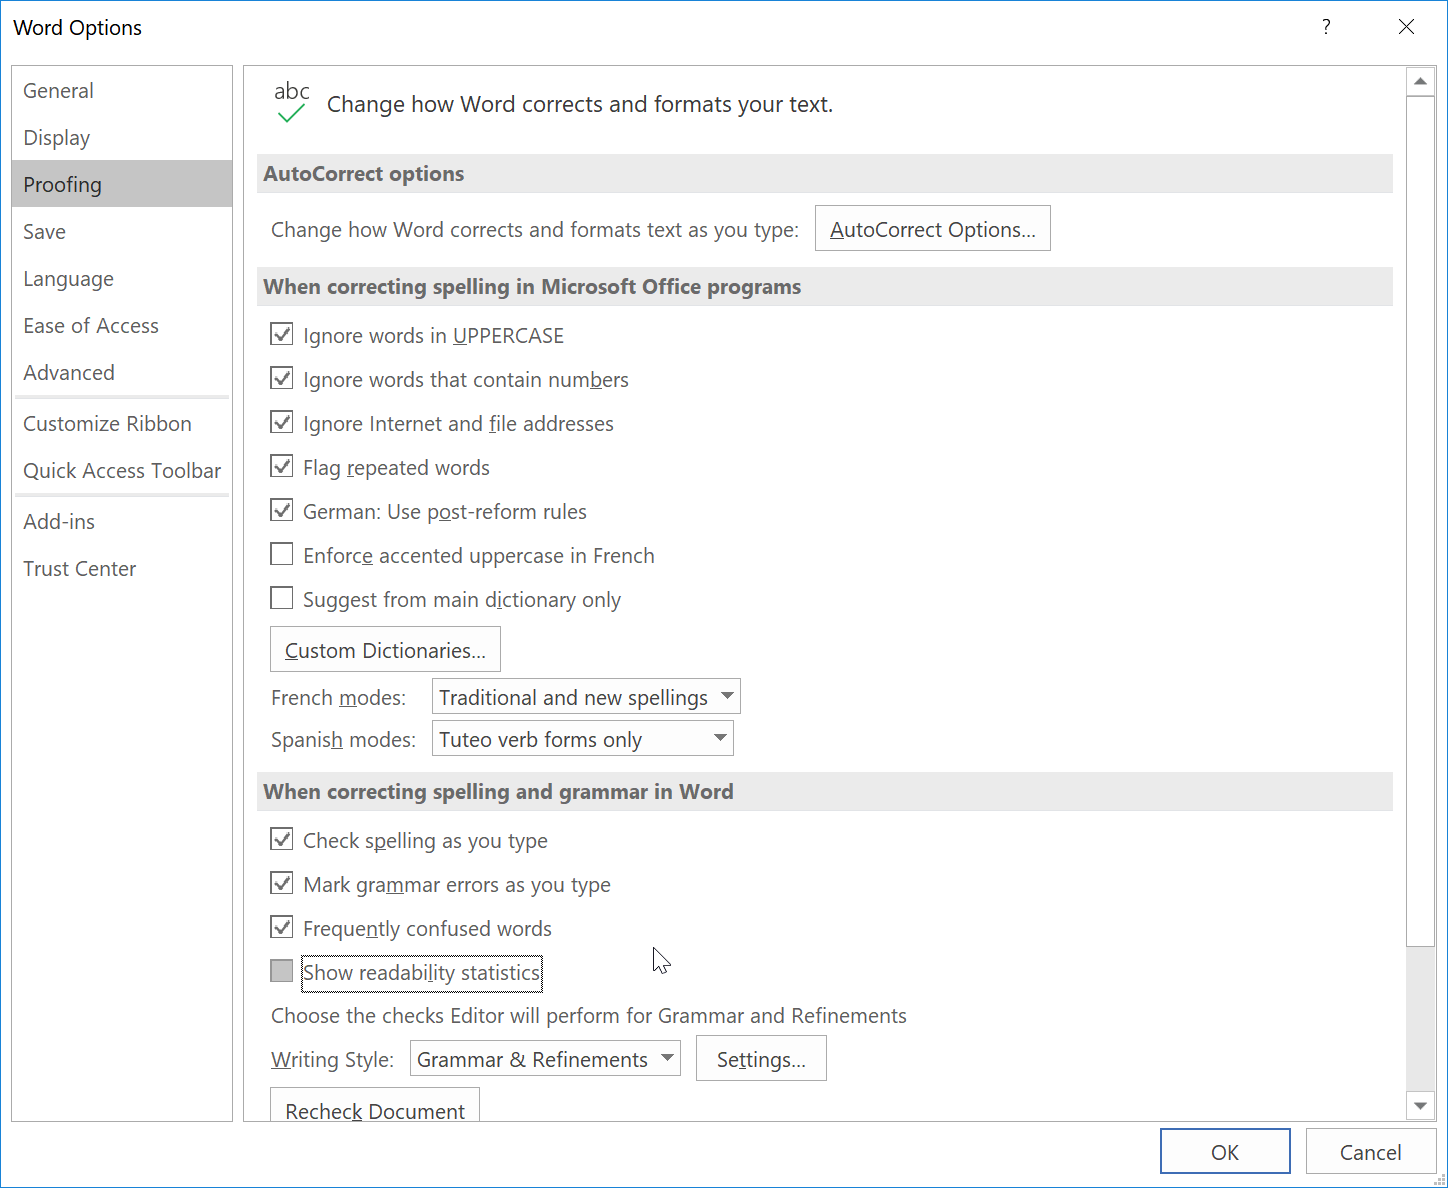Viewport: 1448px width, 1188px height.
Task: Close the Word Options dialog
Action: coord(1406,27)
